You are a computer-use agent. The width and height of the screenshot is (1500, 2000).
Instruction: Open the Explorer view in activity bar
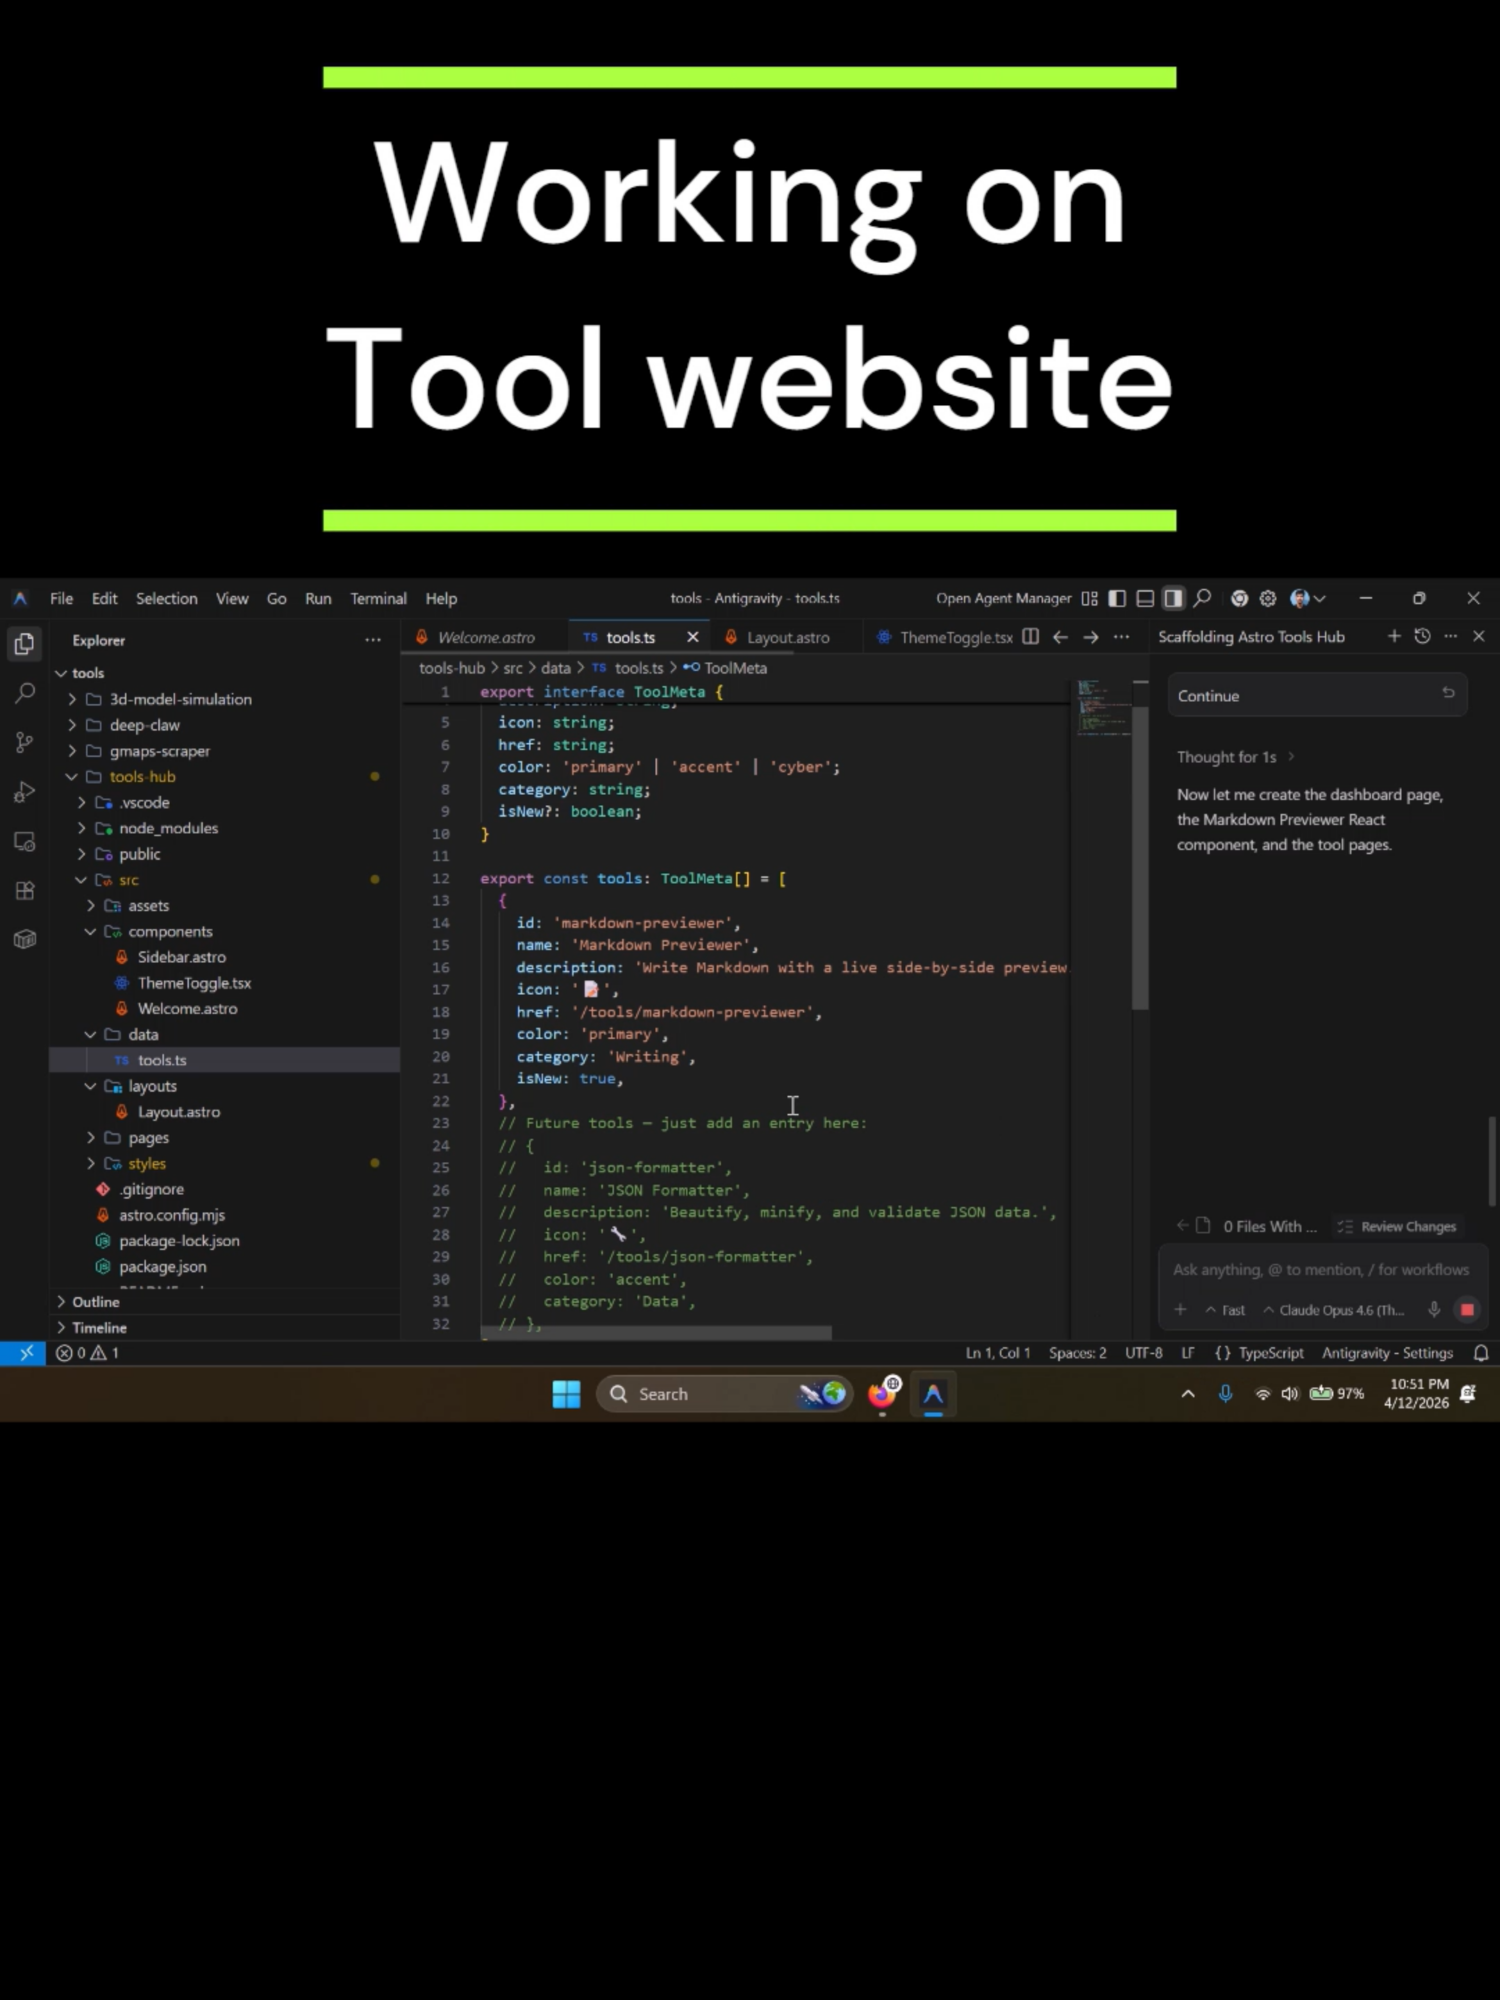pos(25,643)
